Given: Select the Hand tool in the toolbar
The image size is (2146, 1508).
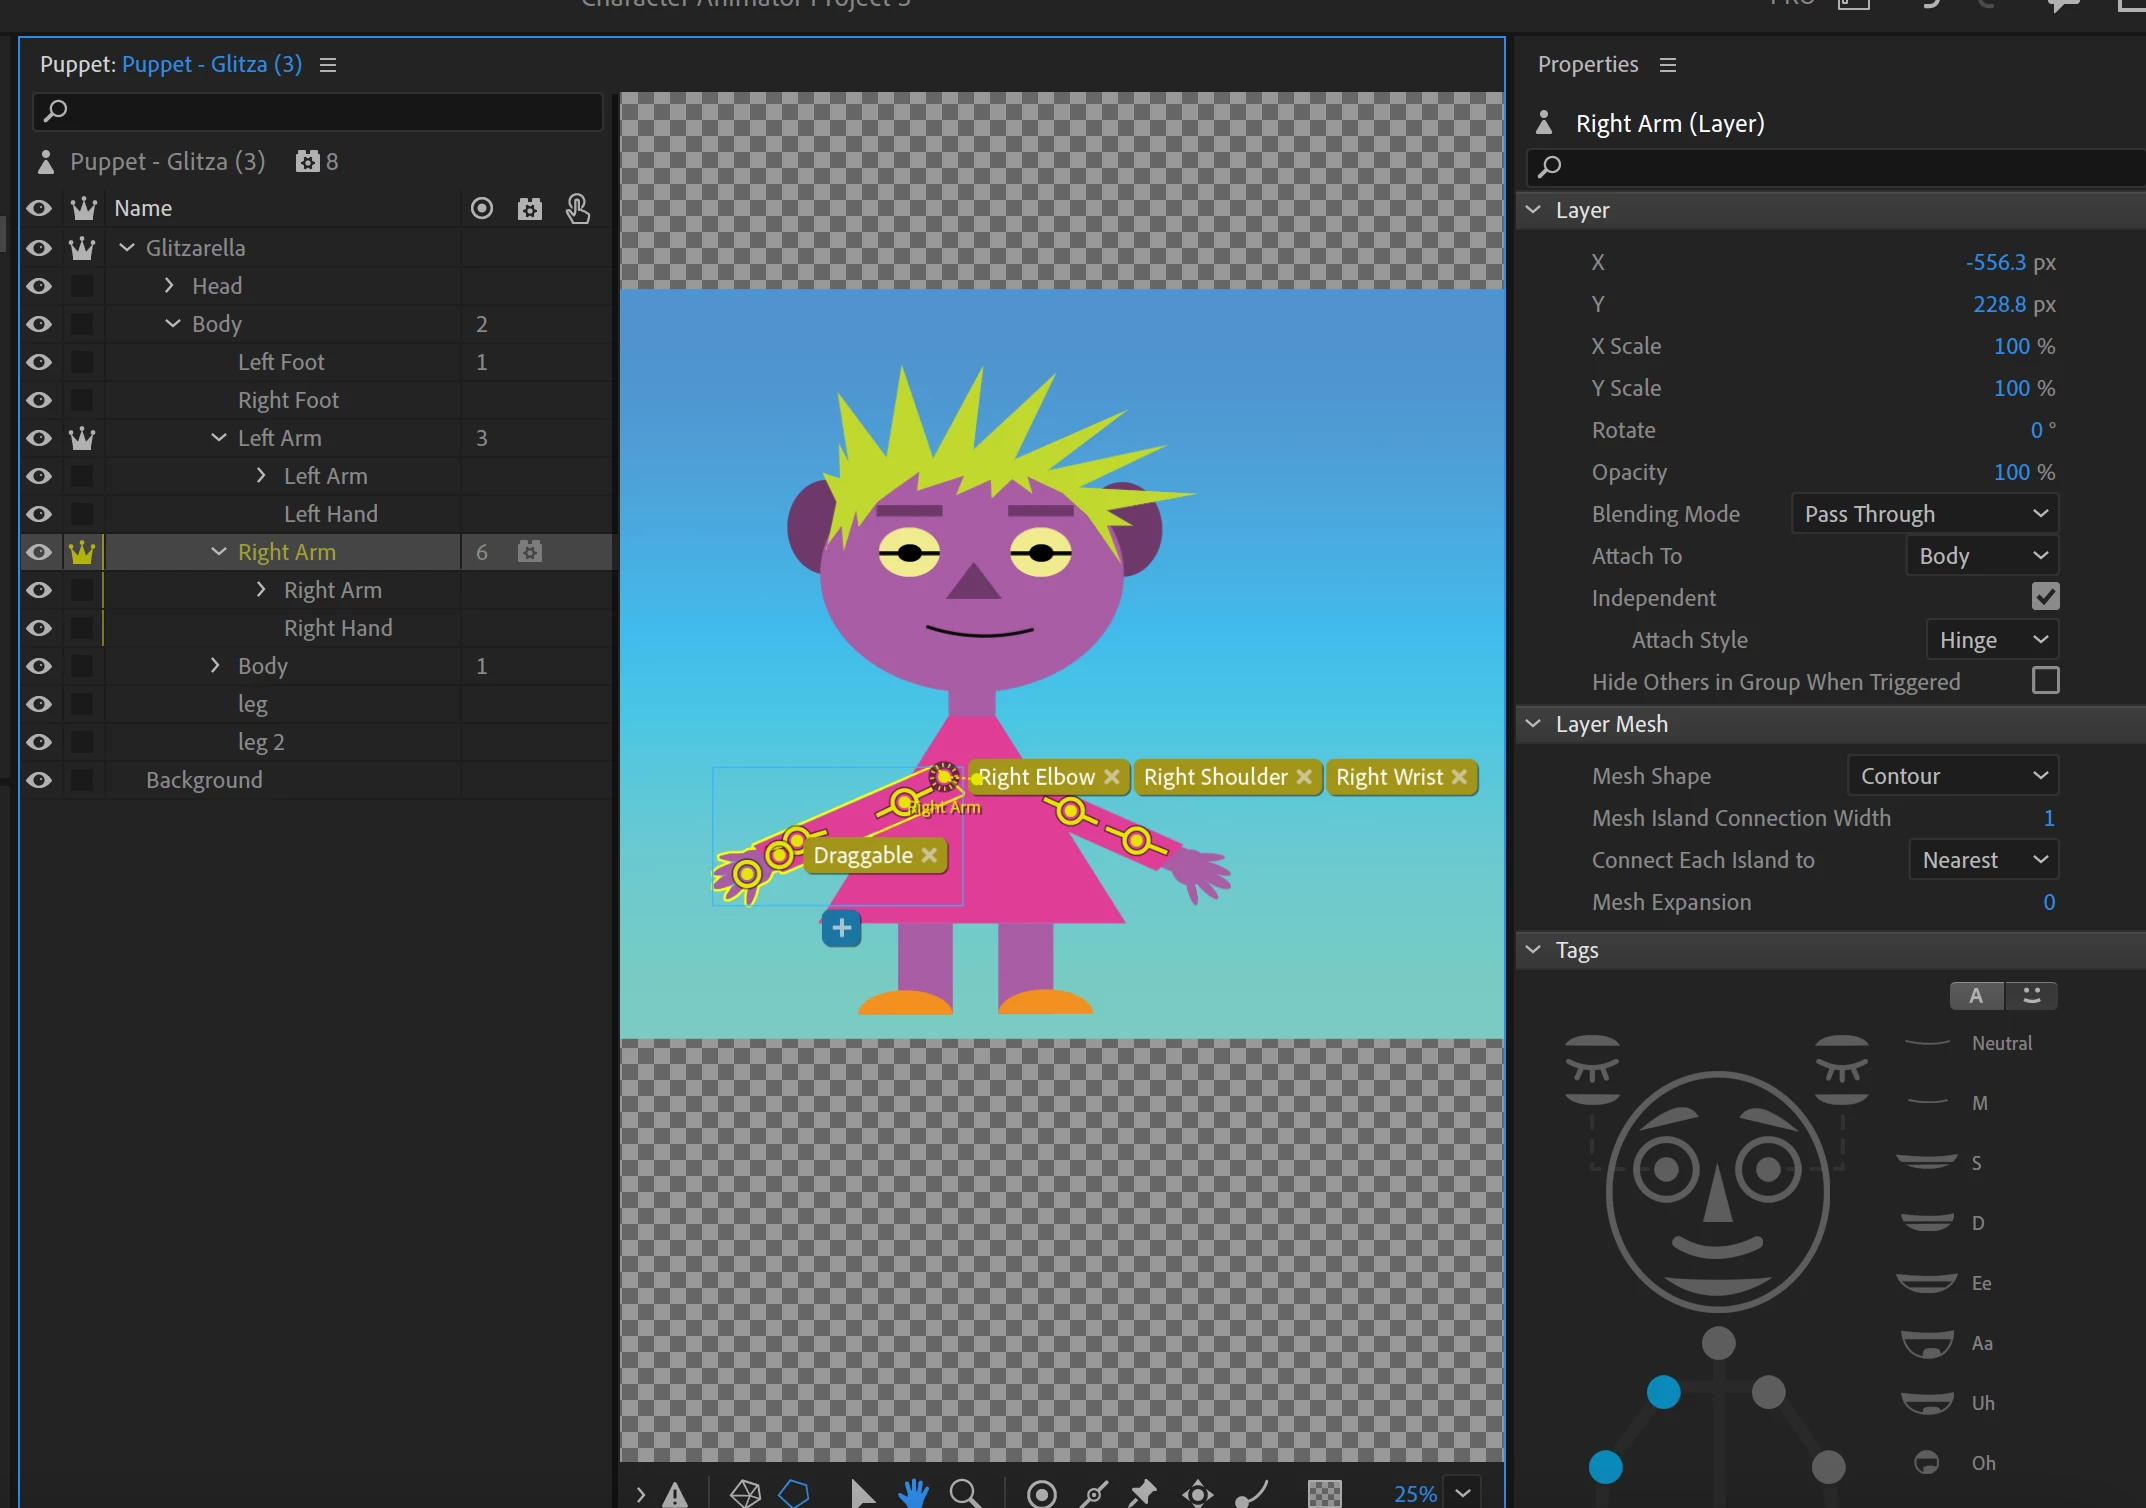Looking at the screenshot, I should (x=912, y=1493).
